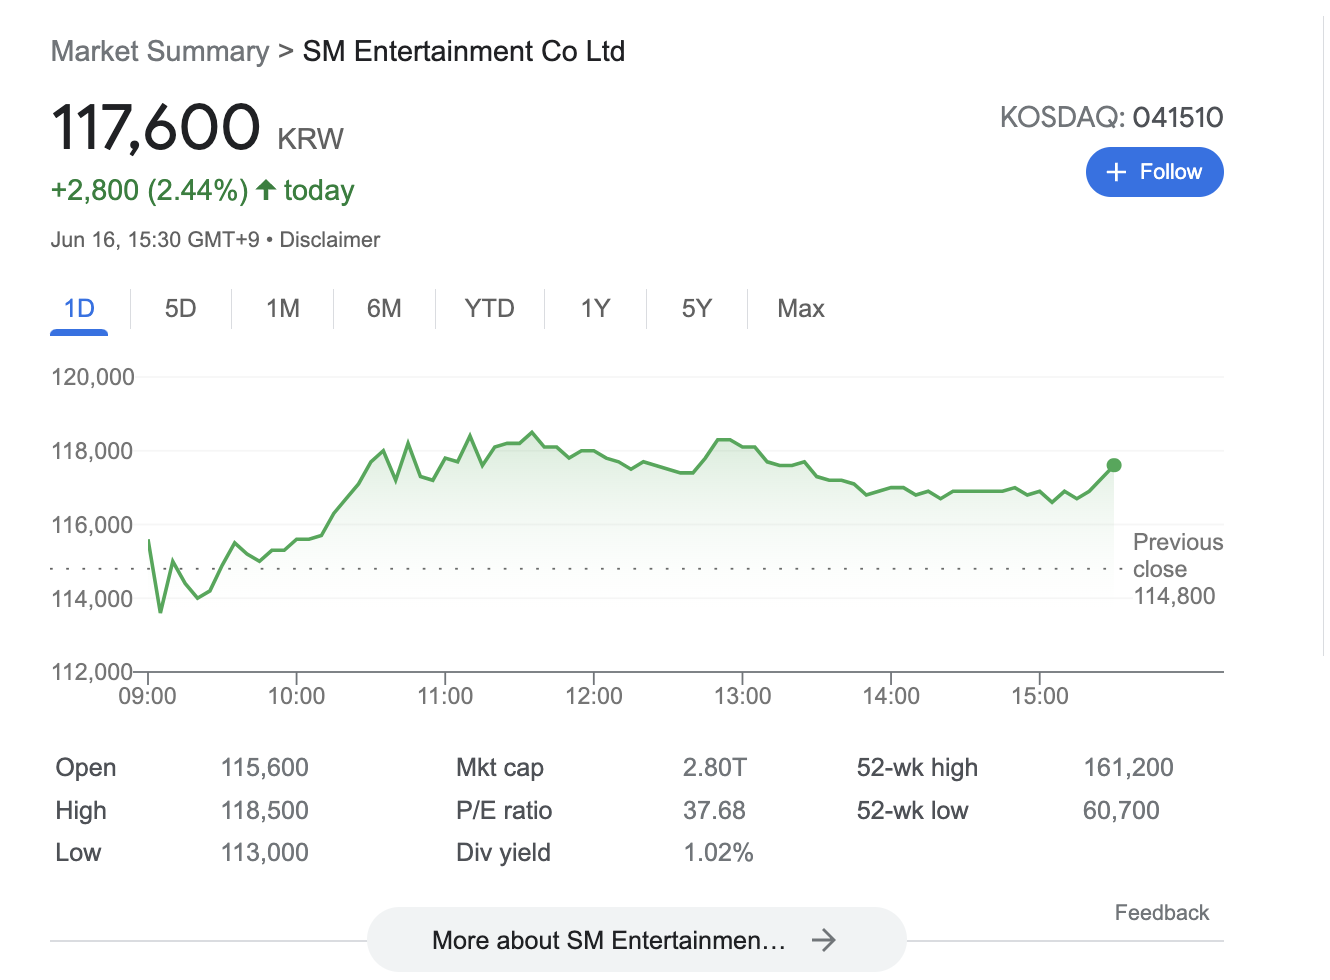Click the arrow icon in More about button
This screenshot has height=980, width=1330.
pyautogui.click(x=823, y=940)
